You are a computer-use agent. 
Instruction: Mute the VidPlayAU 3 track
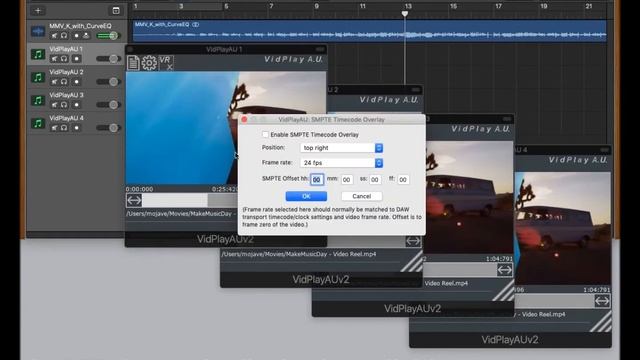pos(54,104)
